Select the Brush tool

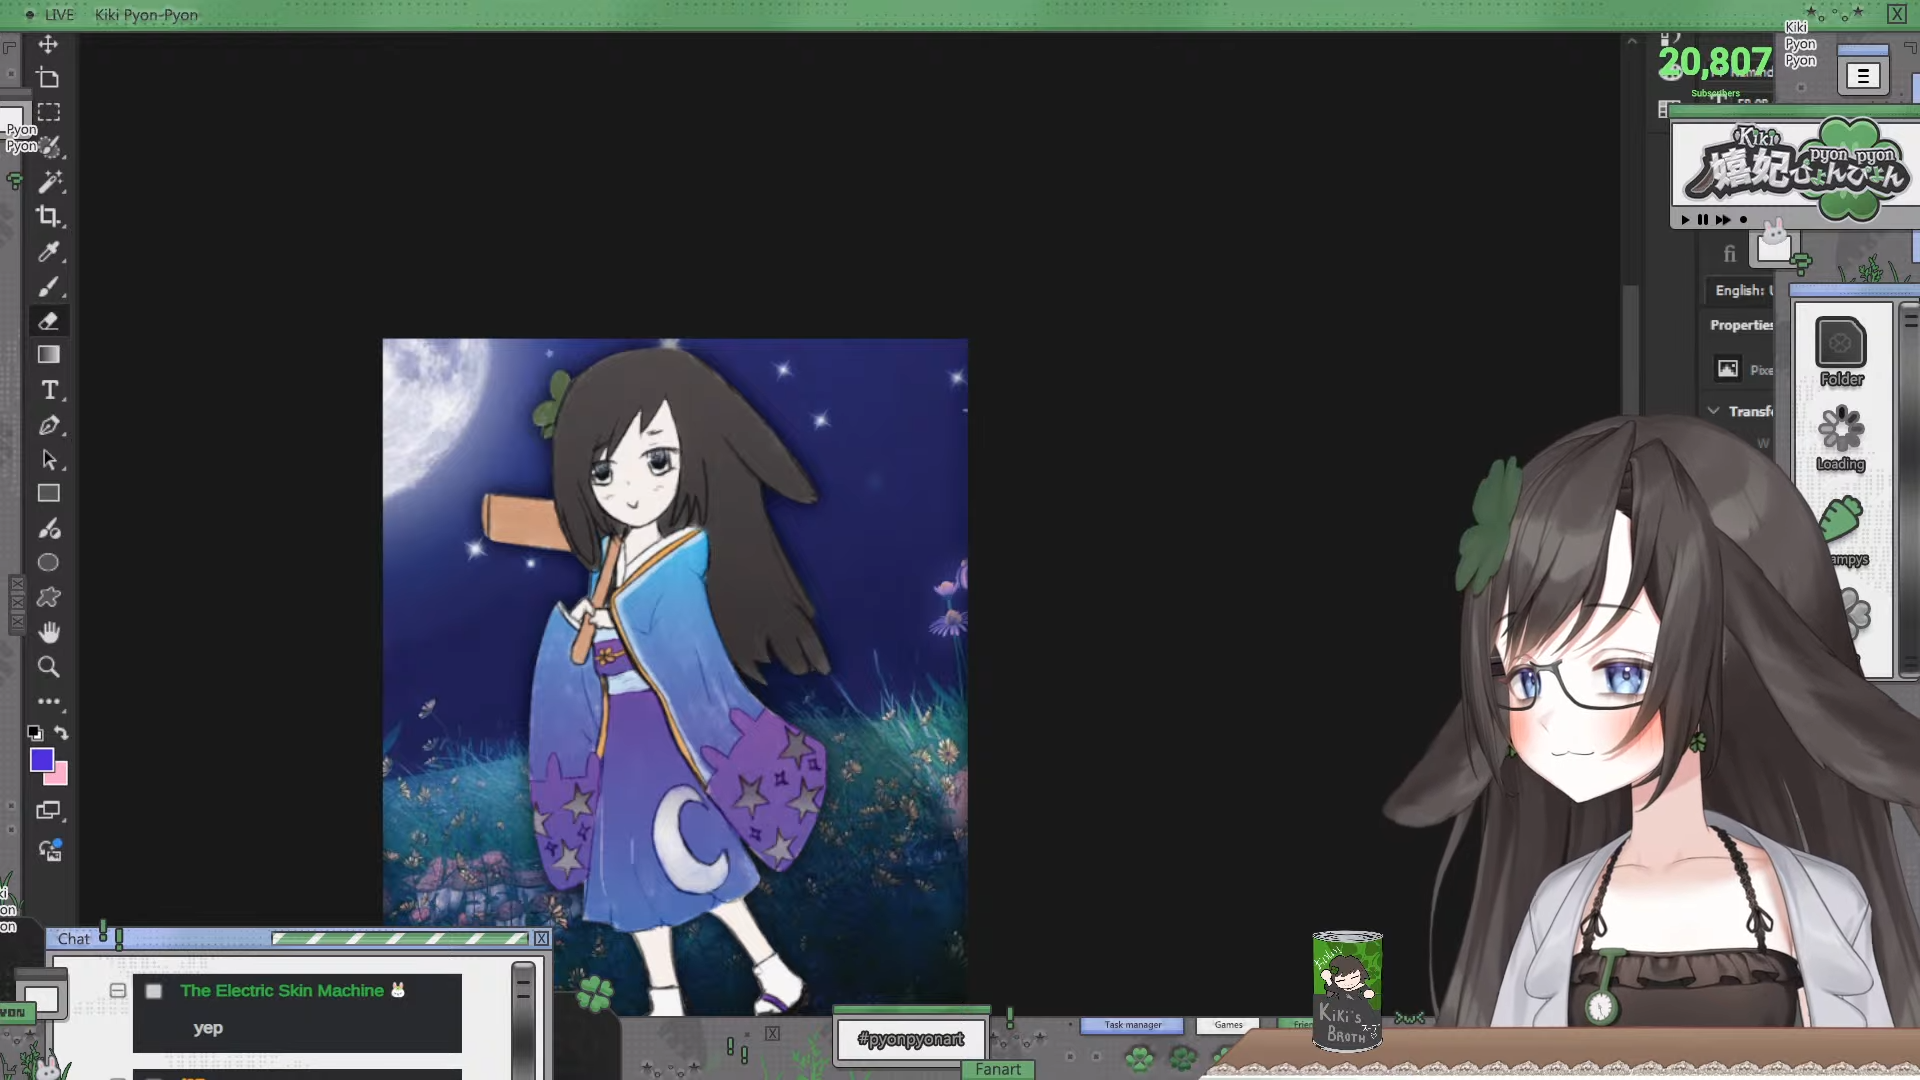point(48,286)
